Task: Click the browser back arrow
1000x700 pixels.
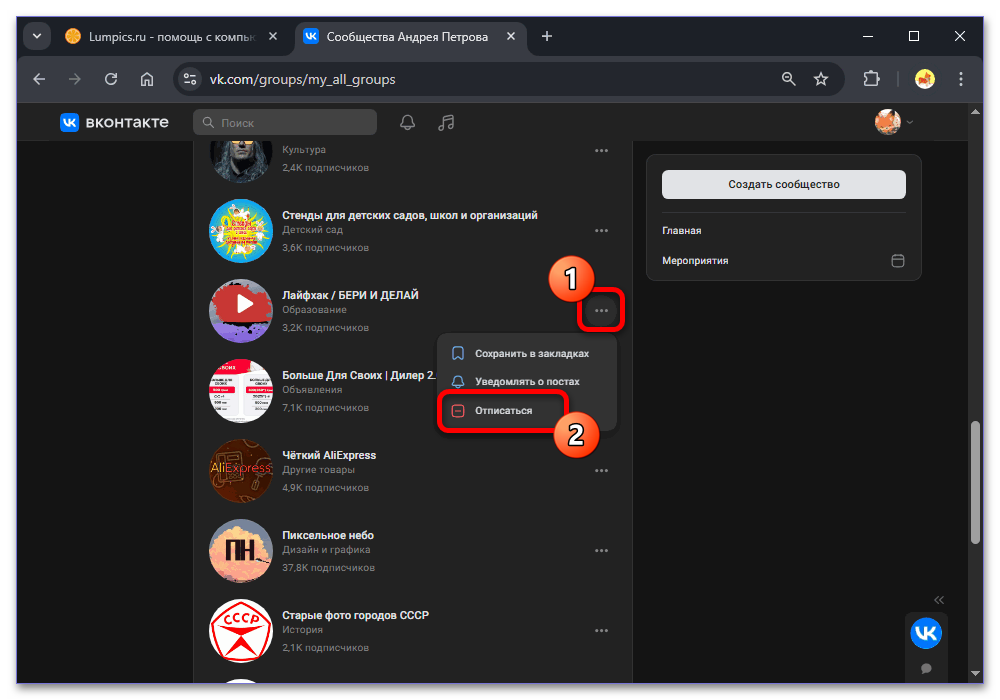Action: click(x=40, y=79)
